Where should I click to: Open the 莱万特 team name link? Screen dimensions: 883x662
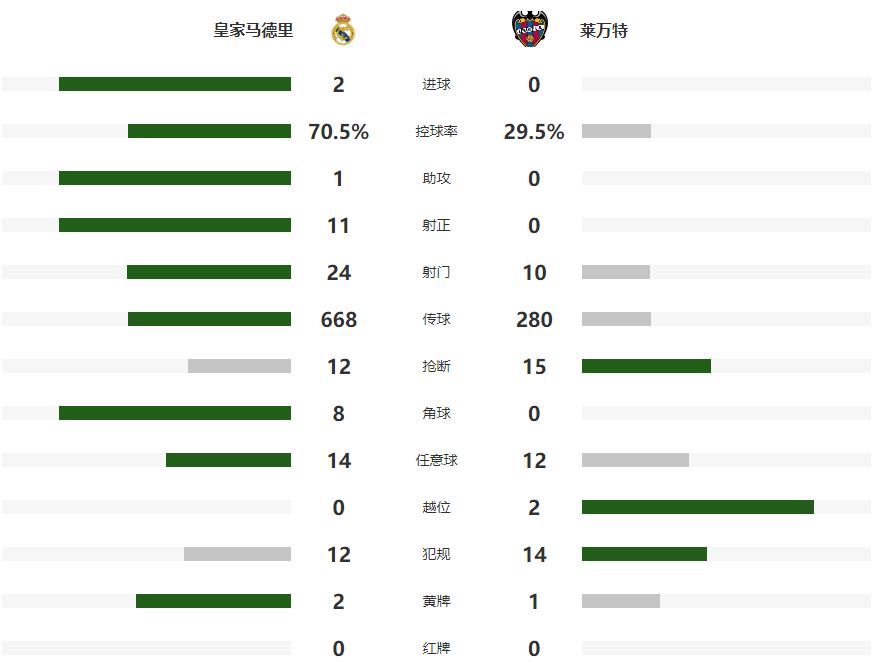tap(604, 30)
